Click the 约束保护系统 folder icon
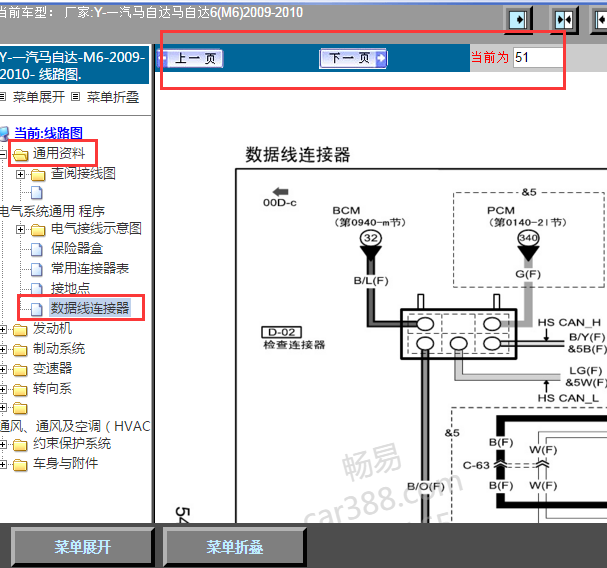The width and height of the screenshot is (607, 568). 20,445
